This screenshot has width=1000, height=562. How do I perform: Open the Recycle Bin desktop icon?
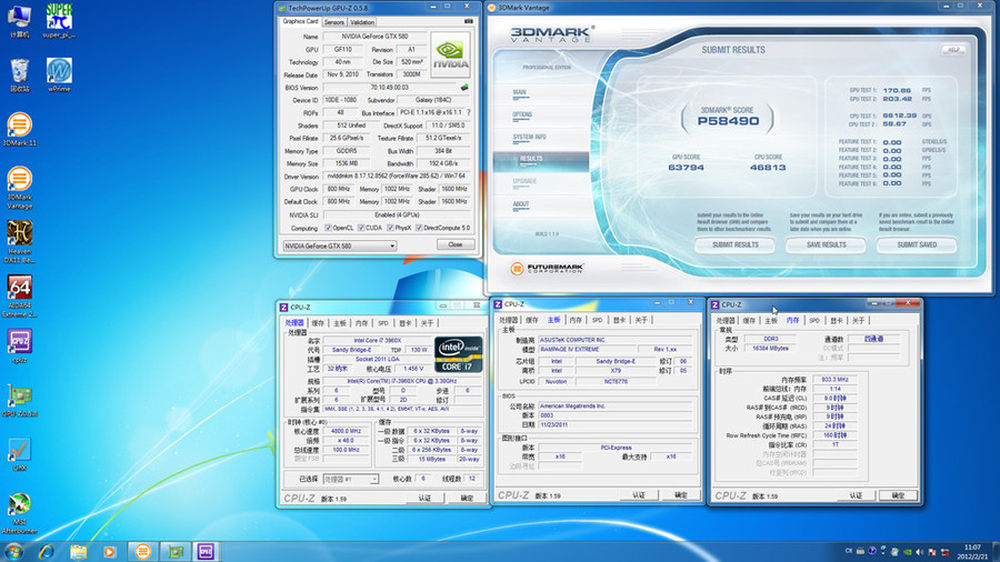19,75
